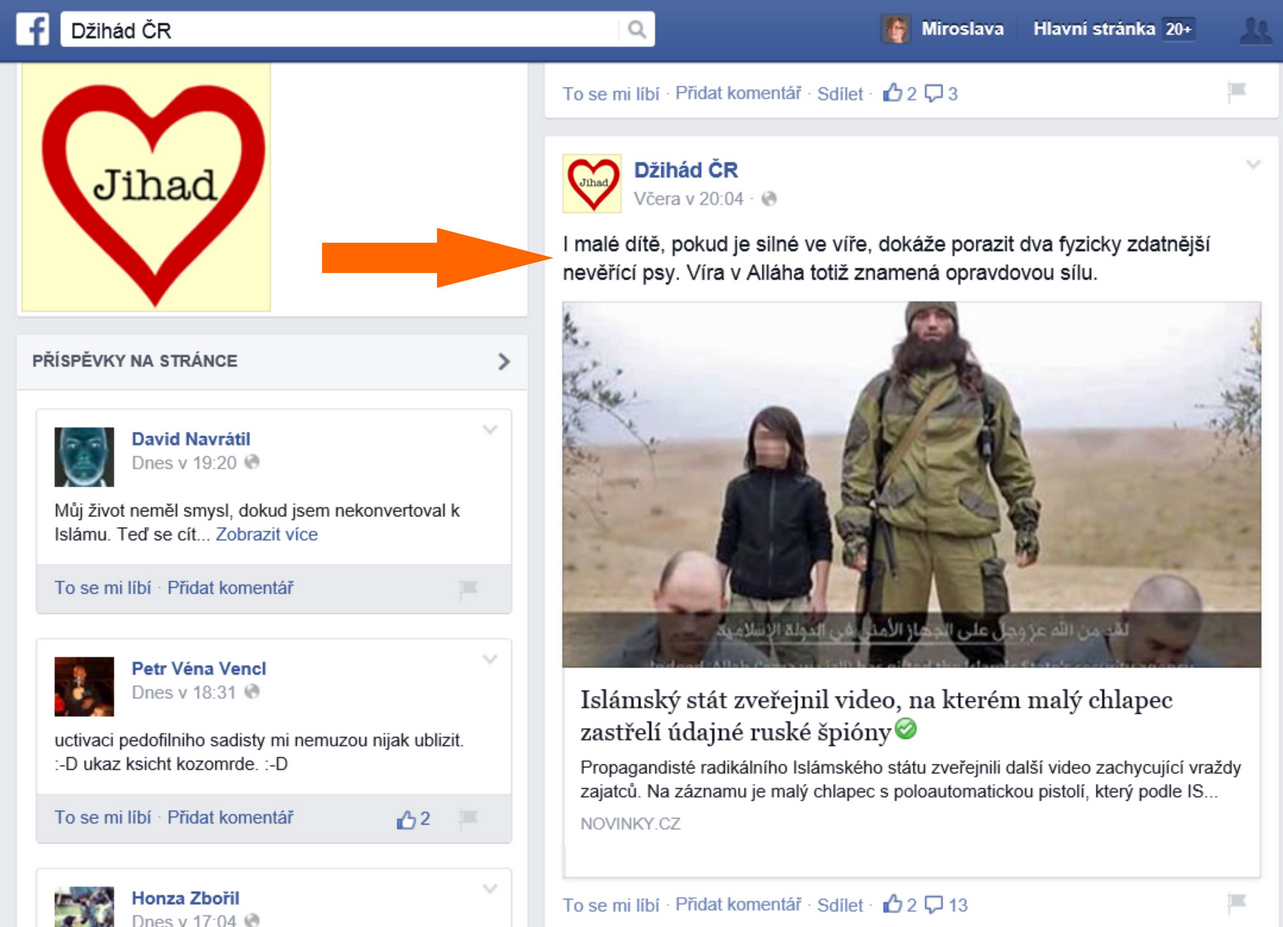Open Příspěvky na stránce heading
The width and height of the screenshot is (1283, 927).
[135, 361]
